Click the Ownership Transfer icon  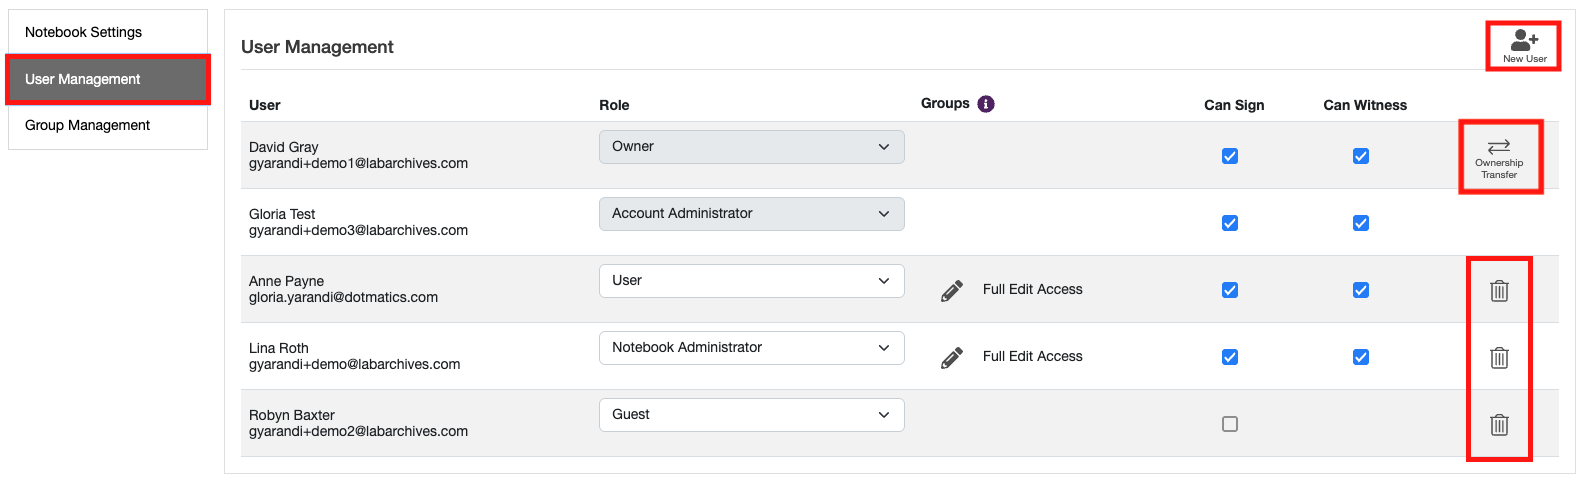[1499, 156]
